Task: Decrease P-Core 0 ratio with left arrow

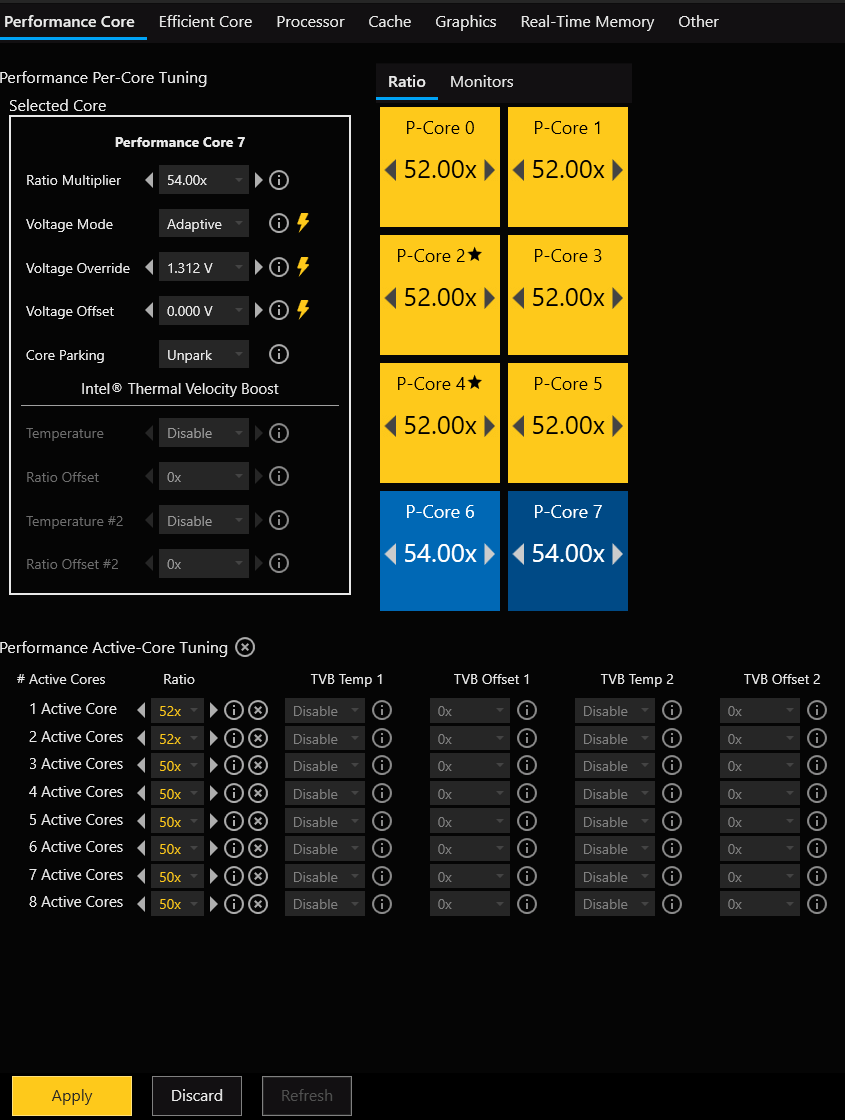Action: pos(390,170)
